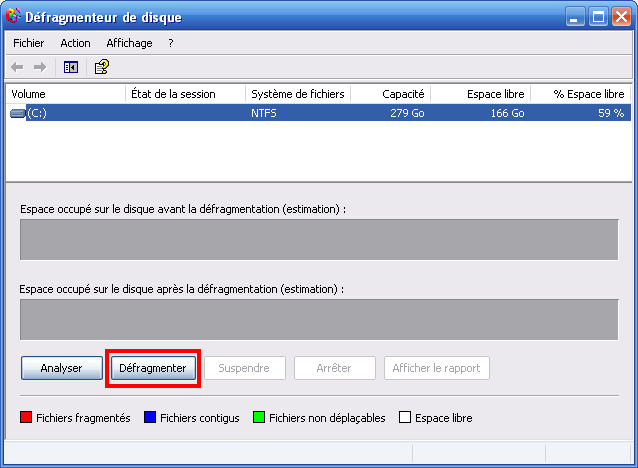Start defragmentation with the Défragmenter button
Screen dimensions: 638x468
(x=153, y=368)
